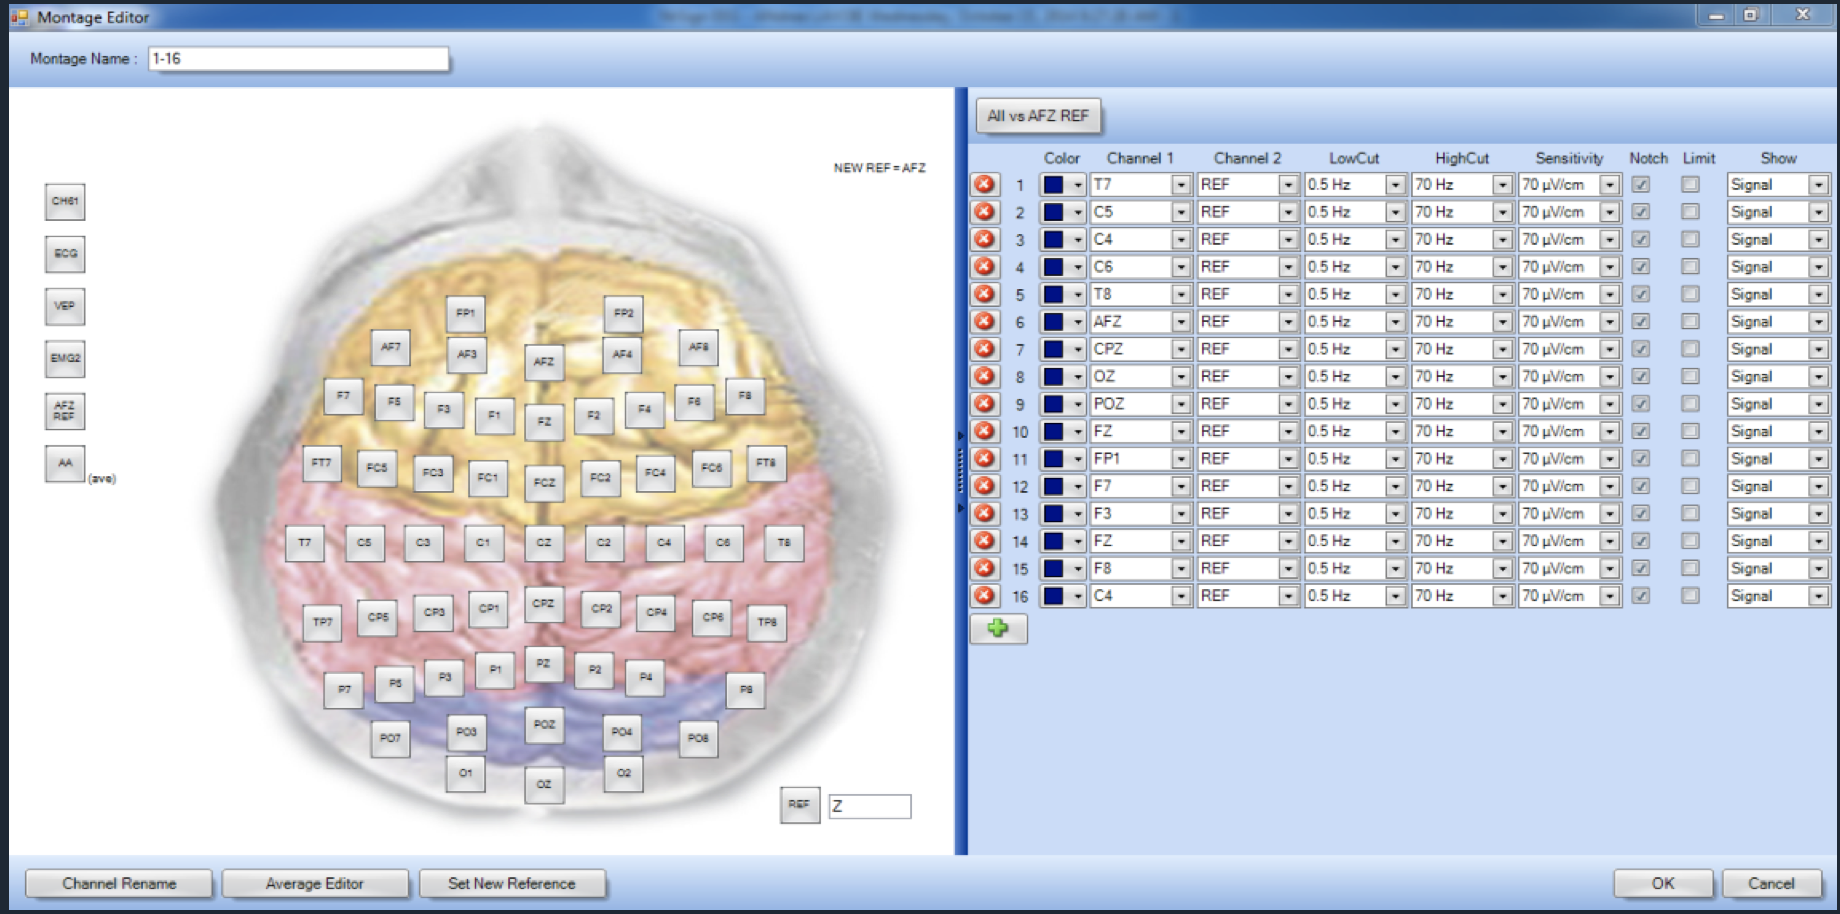Select the CZ electrode
1840x914 pixels.
click(x=544, y=543)
